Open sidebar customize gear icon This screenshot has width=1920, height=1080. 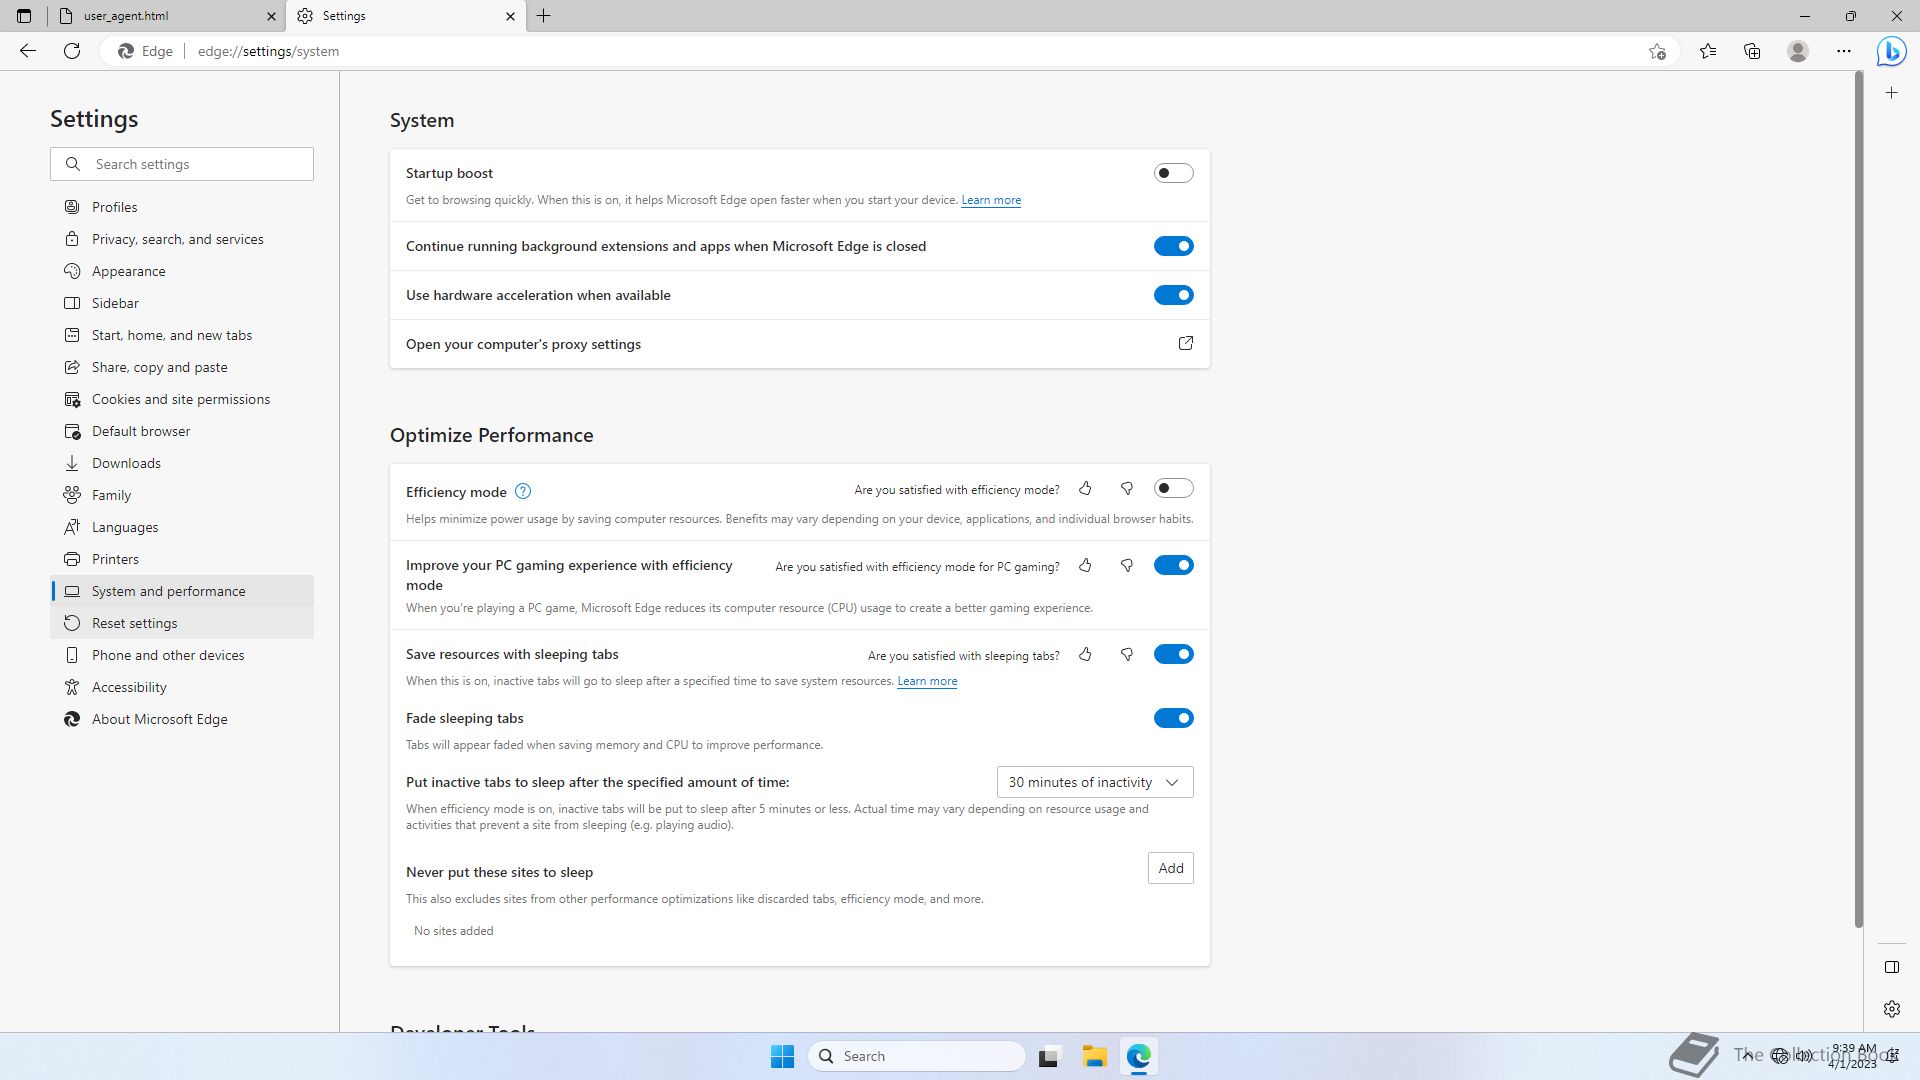(1891, 1009)
